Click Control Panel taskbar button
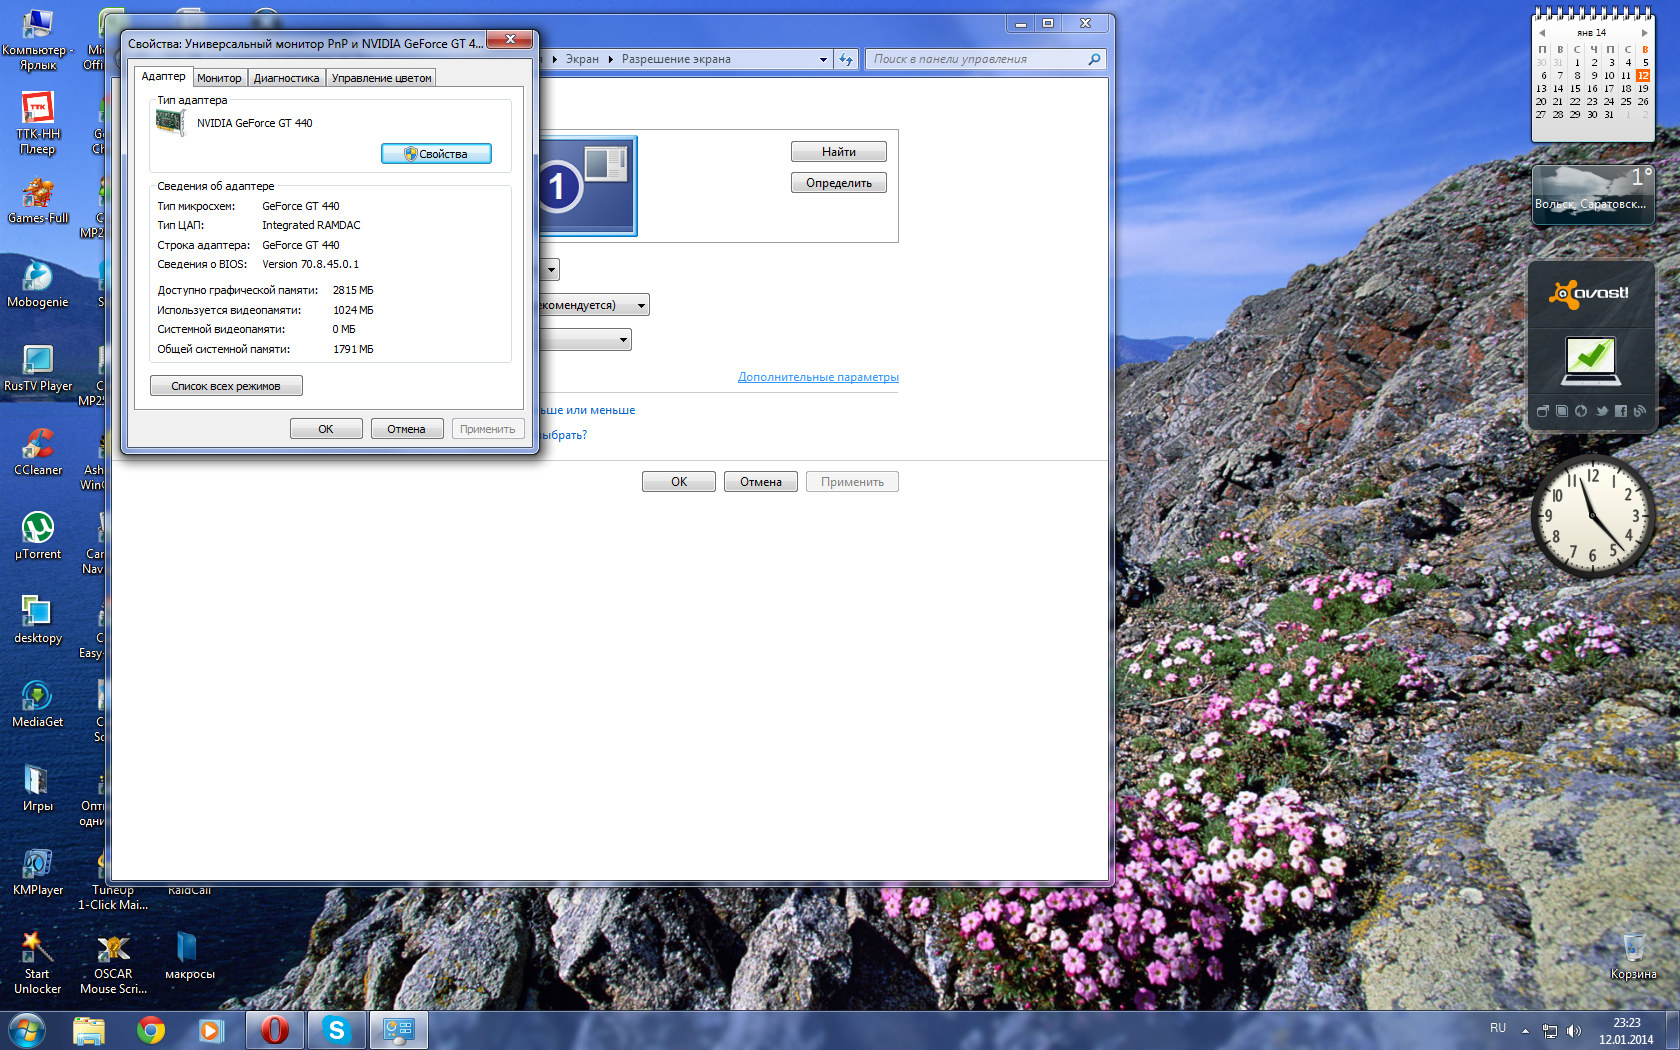The image size is (1680, 1050). [x=399, y=1030]
